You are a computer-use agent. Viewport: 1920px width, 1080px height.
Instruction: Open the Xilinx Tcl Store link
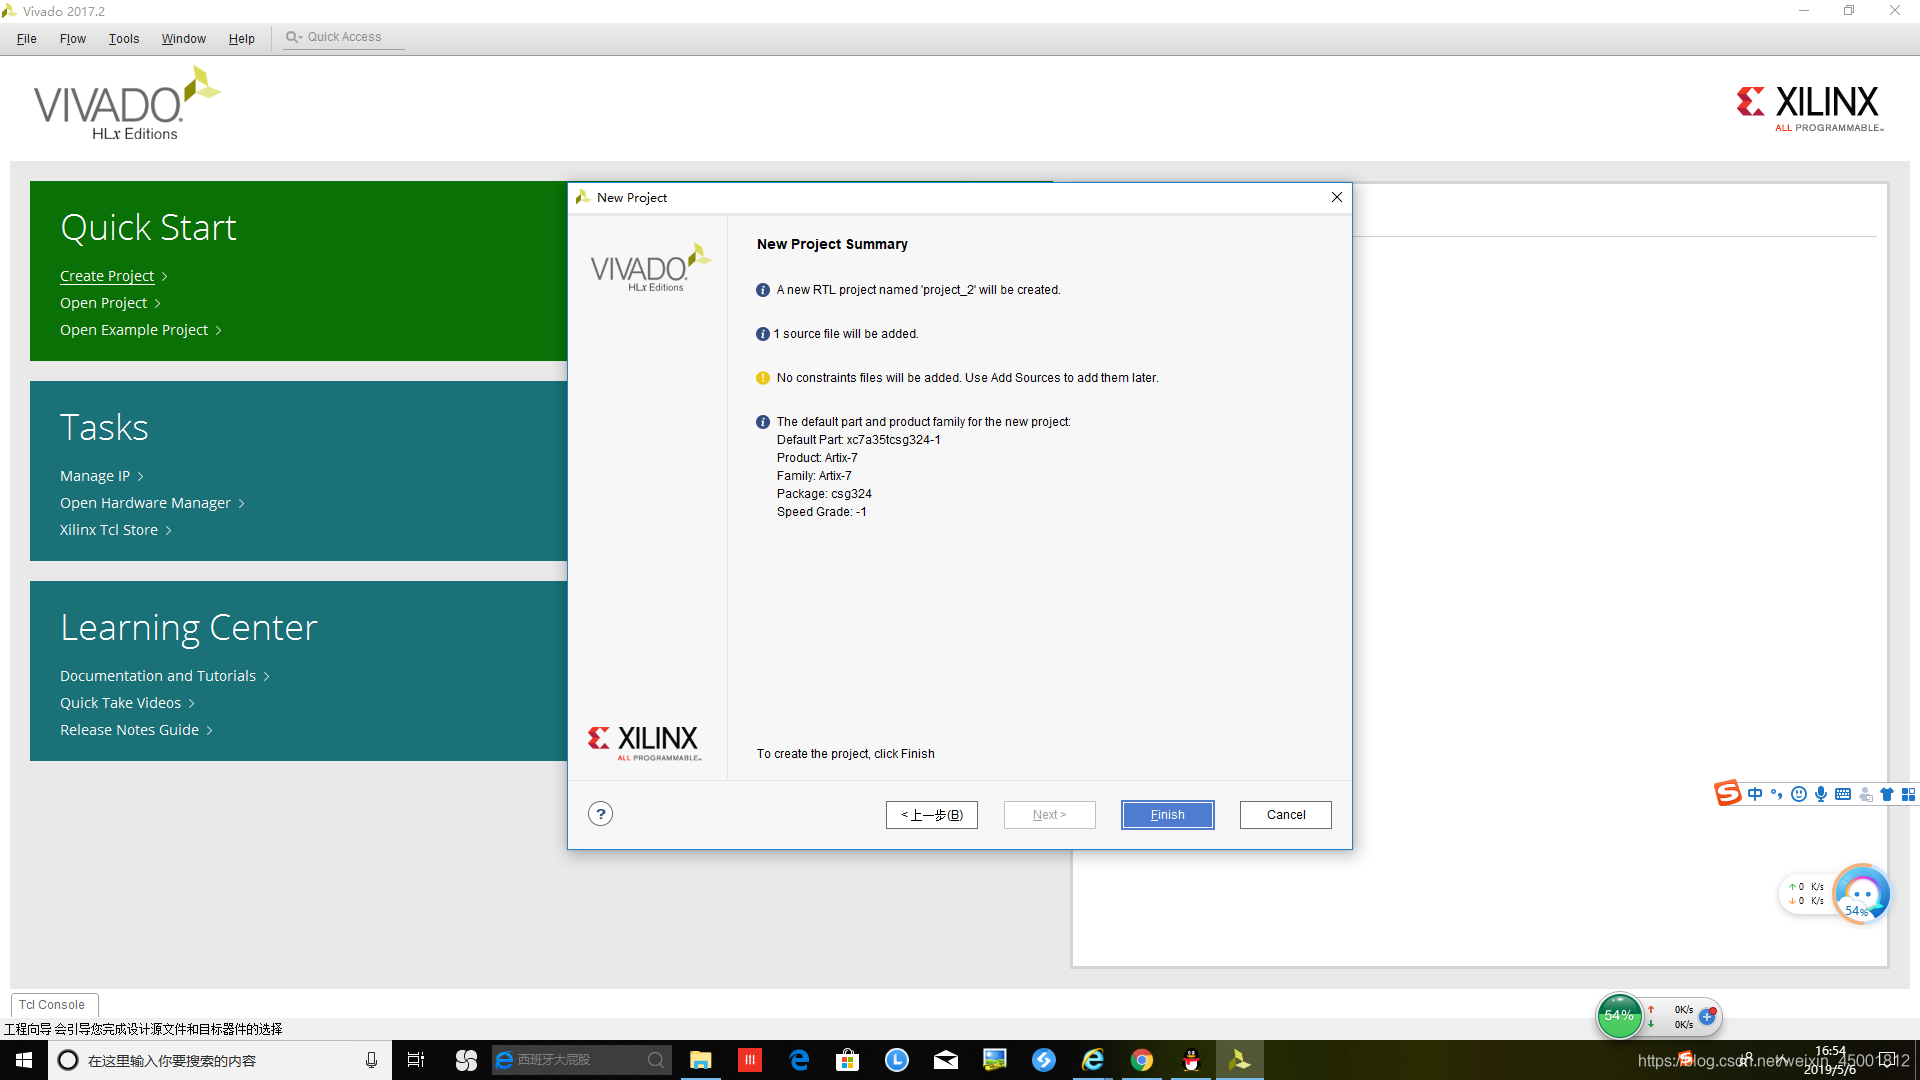109,530
